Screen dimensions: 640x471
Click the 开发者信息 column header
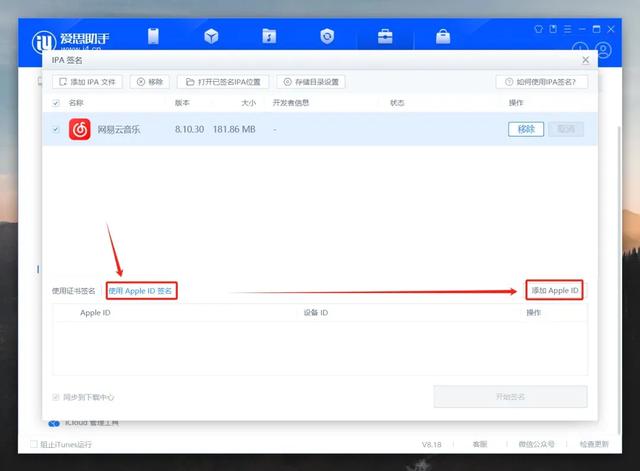click(291, 103)
